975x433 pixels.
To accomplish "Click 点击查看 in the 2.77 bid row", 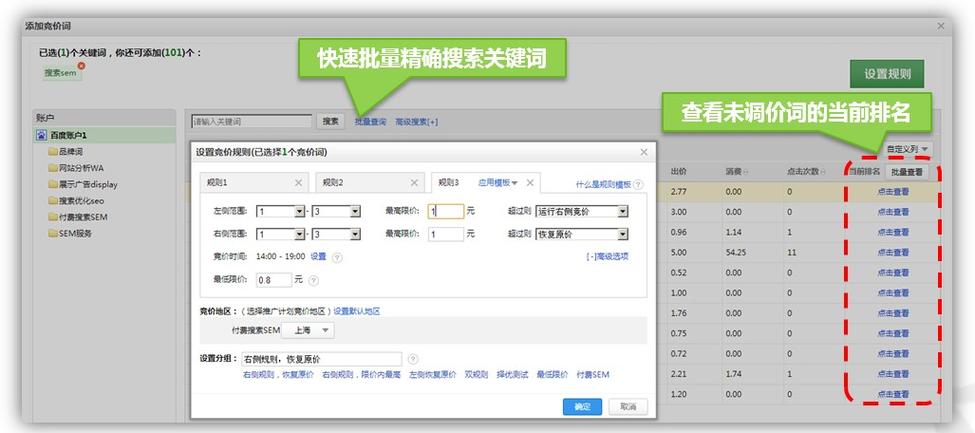I will click(x=893, y=192).
